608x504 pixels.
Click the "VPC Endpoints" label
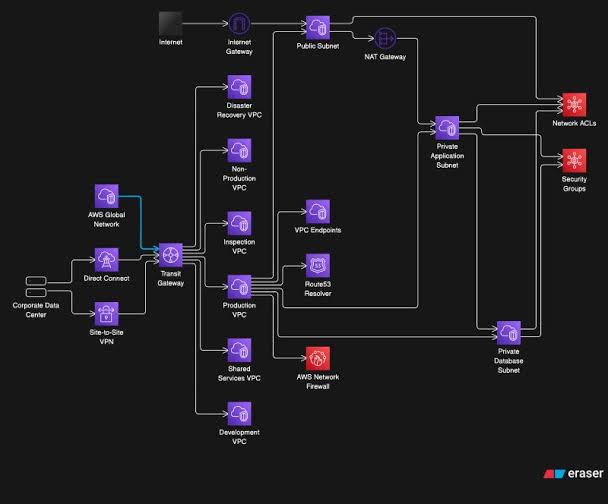point(318,230)
